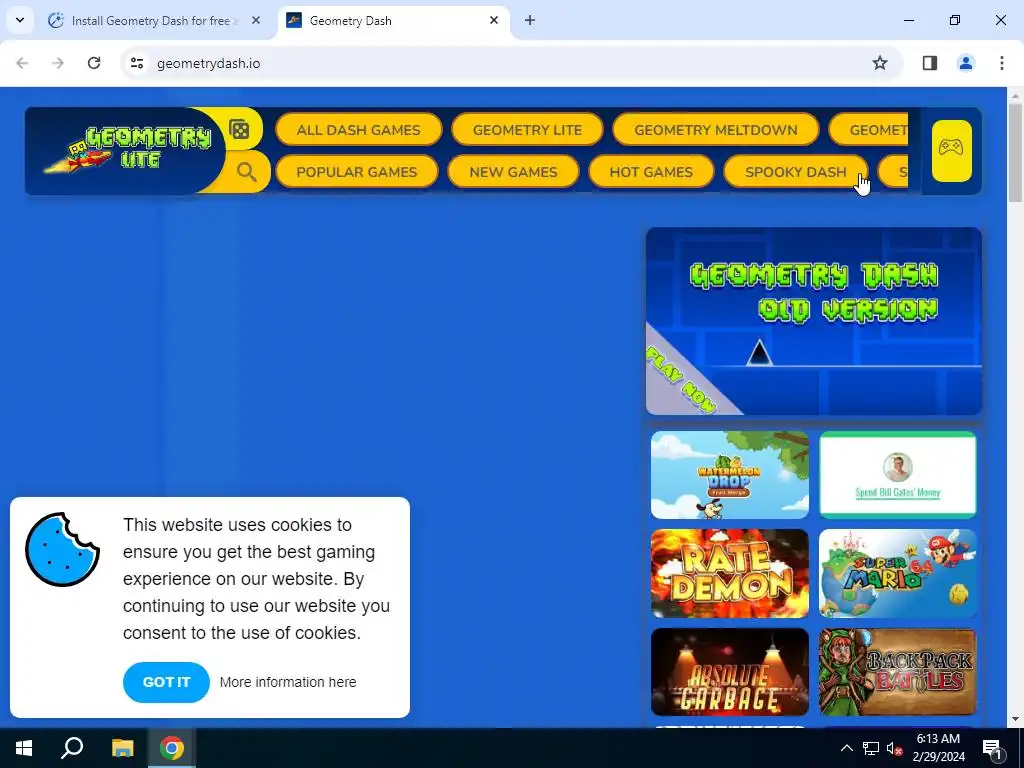Open the All Dash Games category

pos(359,130)
